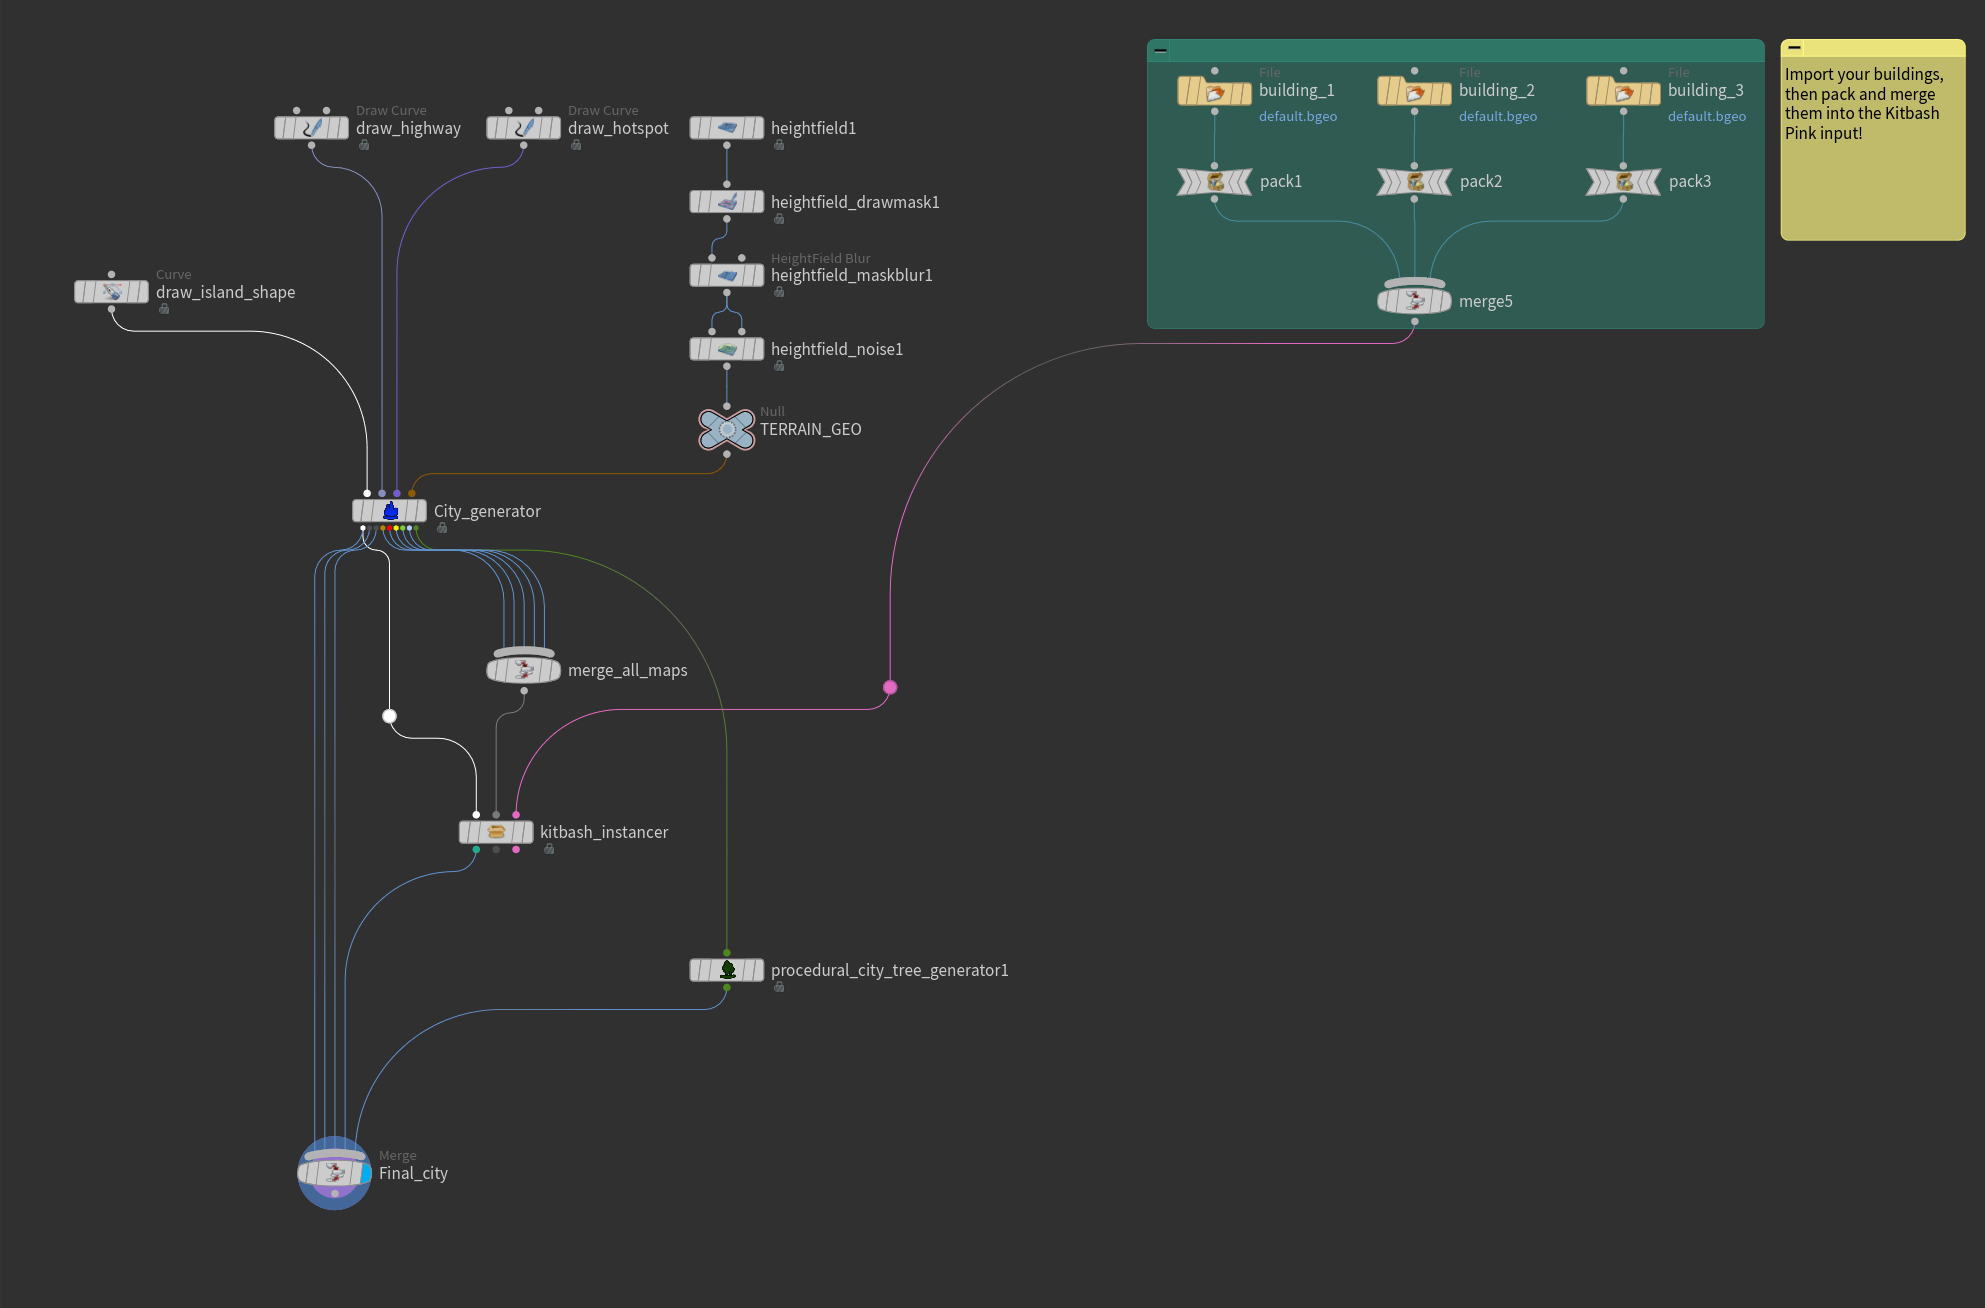
Task: Click the pink wire dot connector
Action: (890, 687)
